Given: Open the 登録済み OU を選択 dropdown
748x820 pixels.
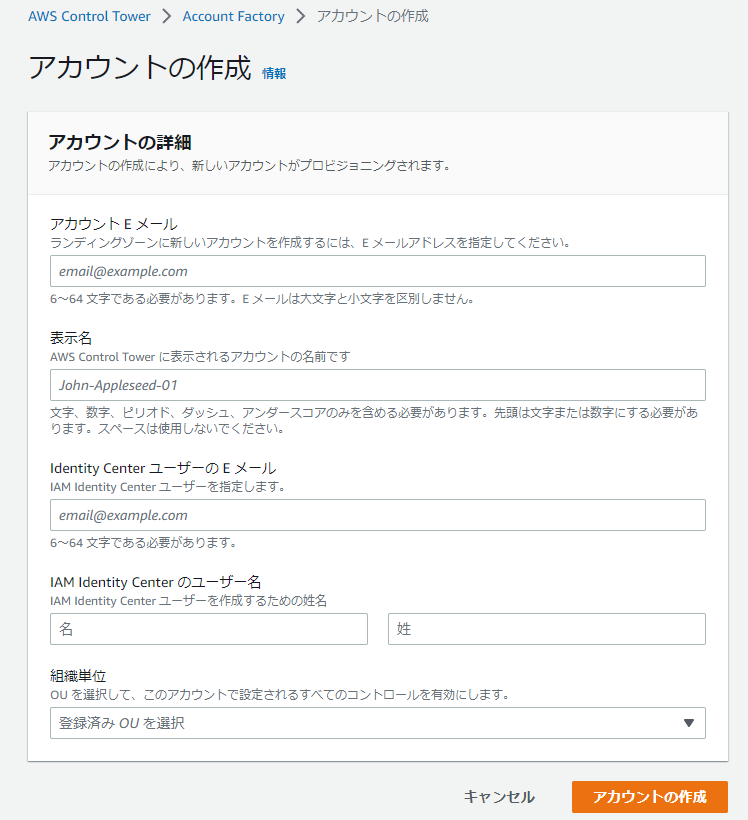Looking at the screenshot, I should click(x=378, y=723).
